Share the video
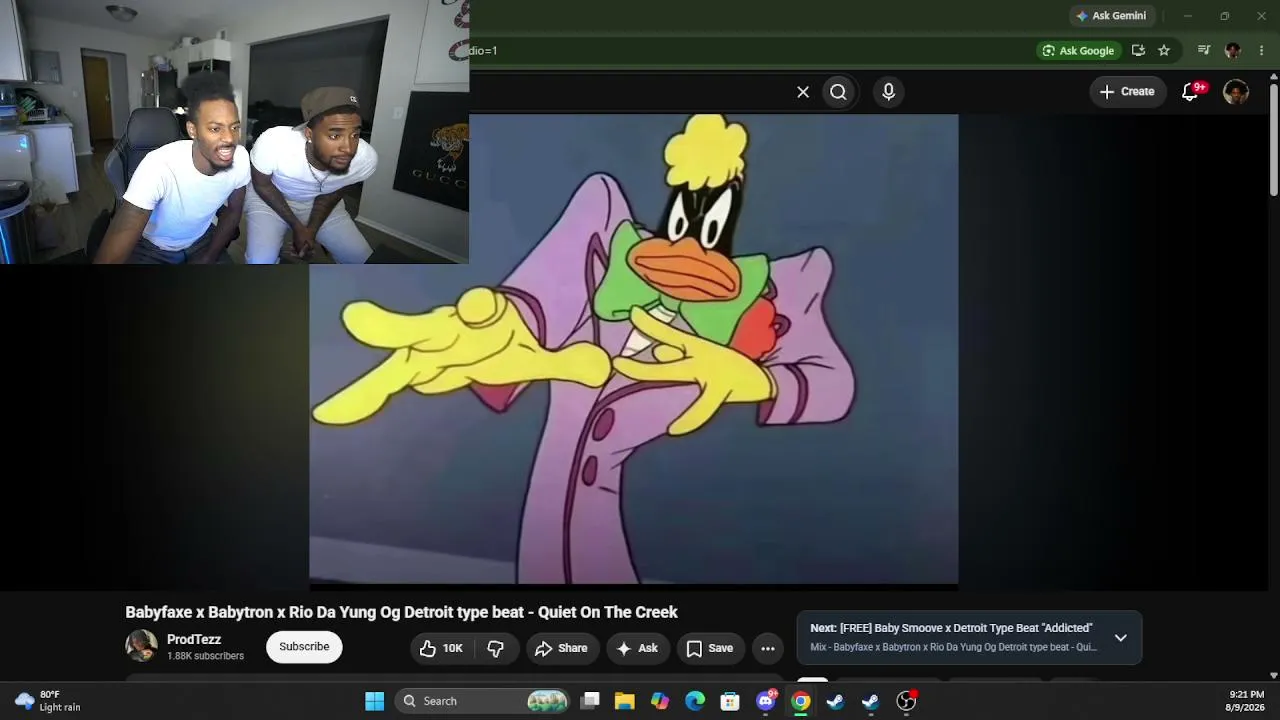Image resolution: width=1280 pixels, height=720 pixels. point(561,648)
